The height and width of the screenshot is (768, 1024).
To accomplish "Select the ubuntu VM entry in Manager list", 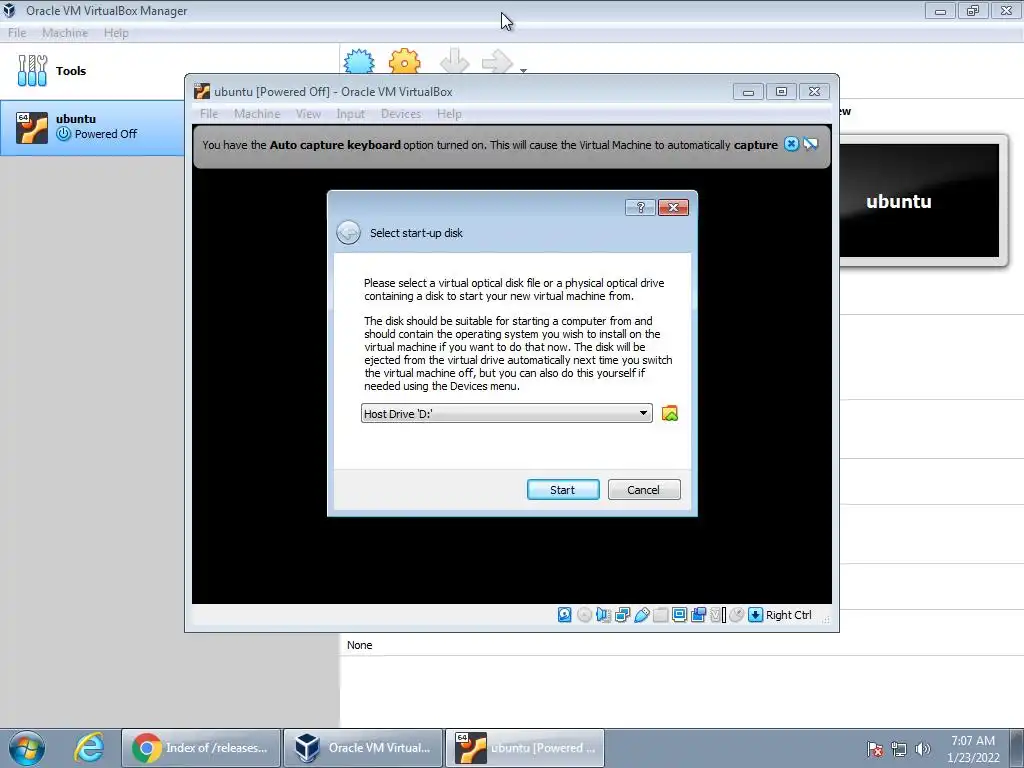I will [x=92, y=127].
